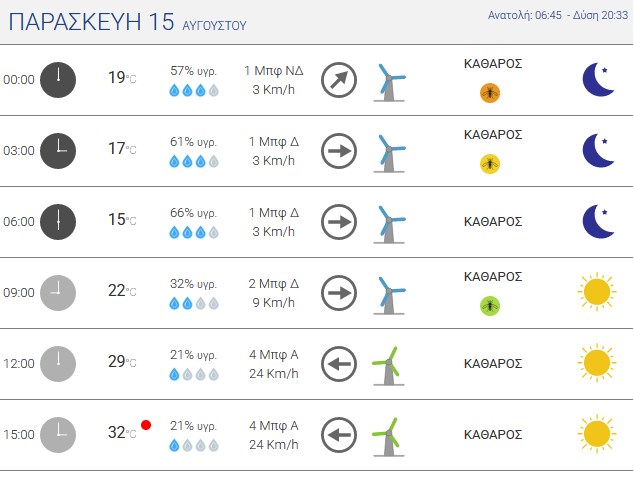Click the 57% υγρ. humidity value
Viewport: 634px width, 478px height.
click(x=193, y=71)
